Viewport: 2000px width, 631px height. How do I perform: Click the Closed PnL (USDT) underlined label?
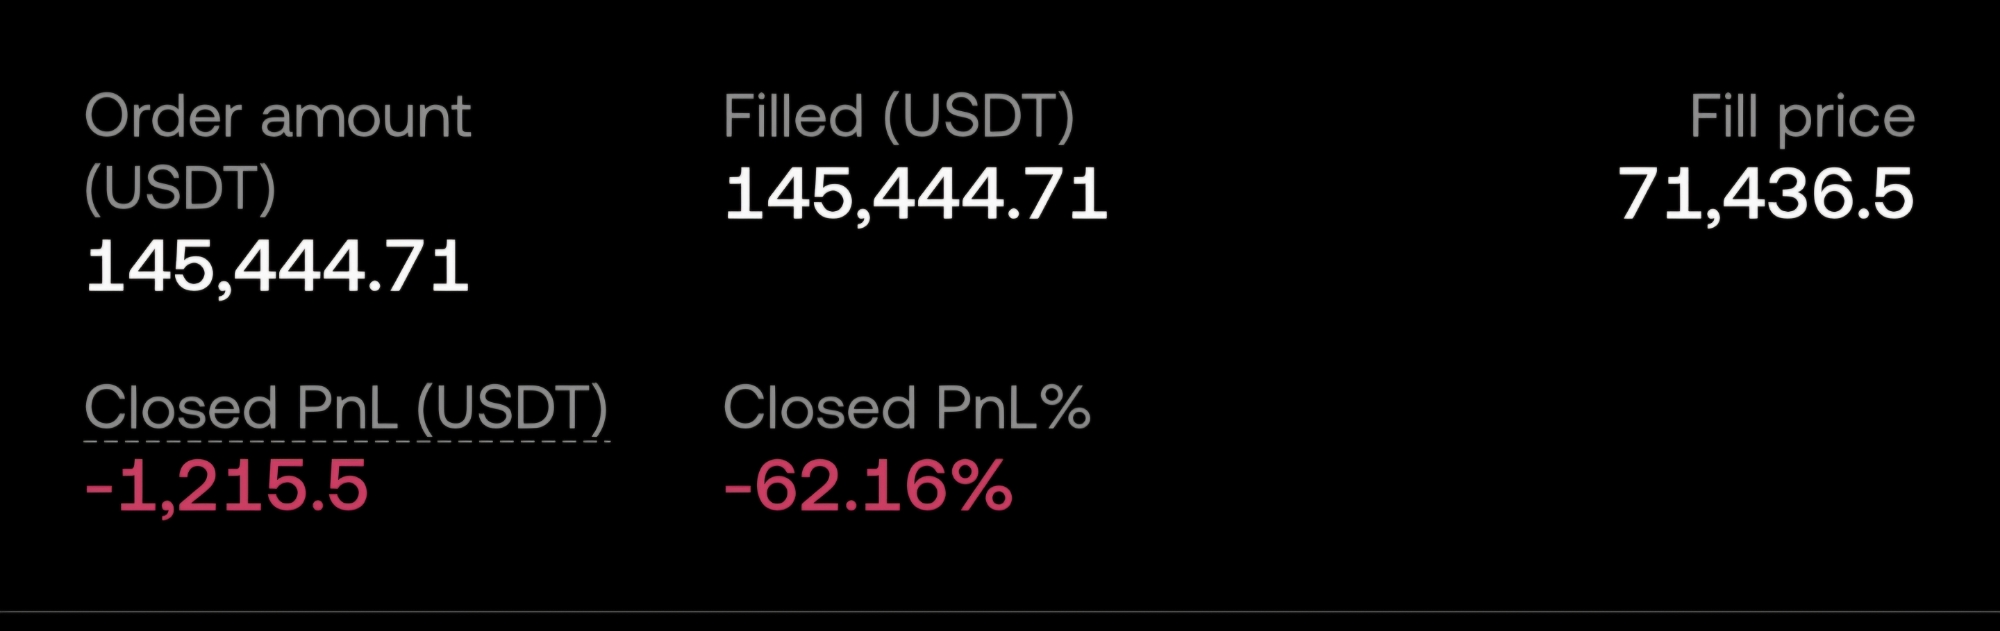[x=346, y=408]
